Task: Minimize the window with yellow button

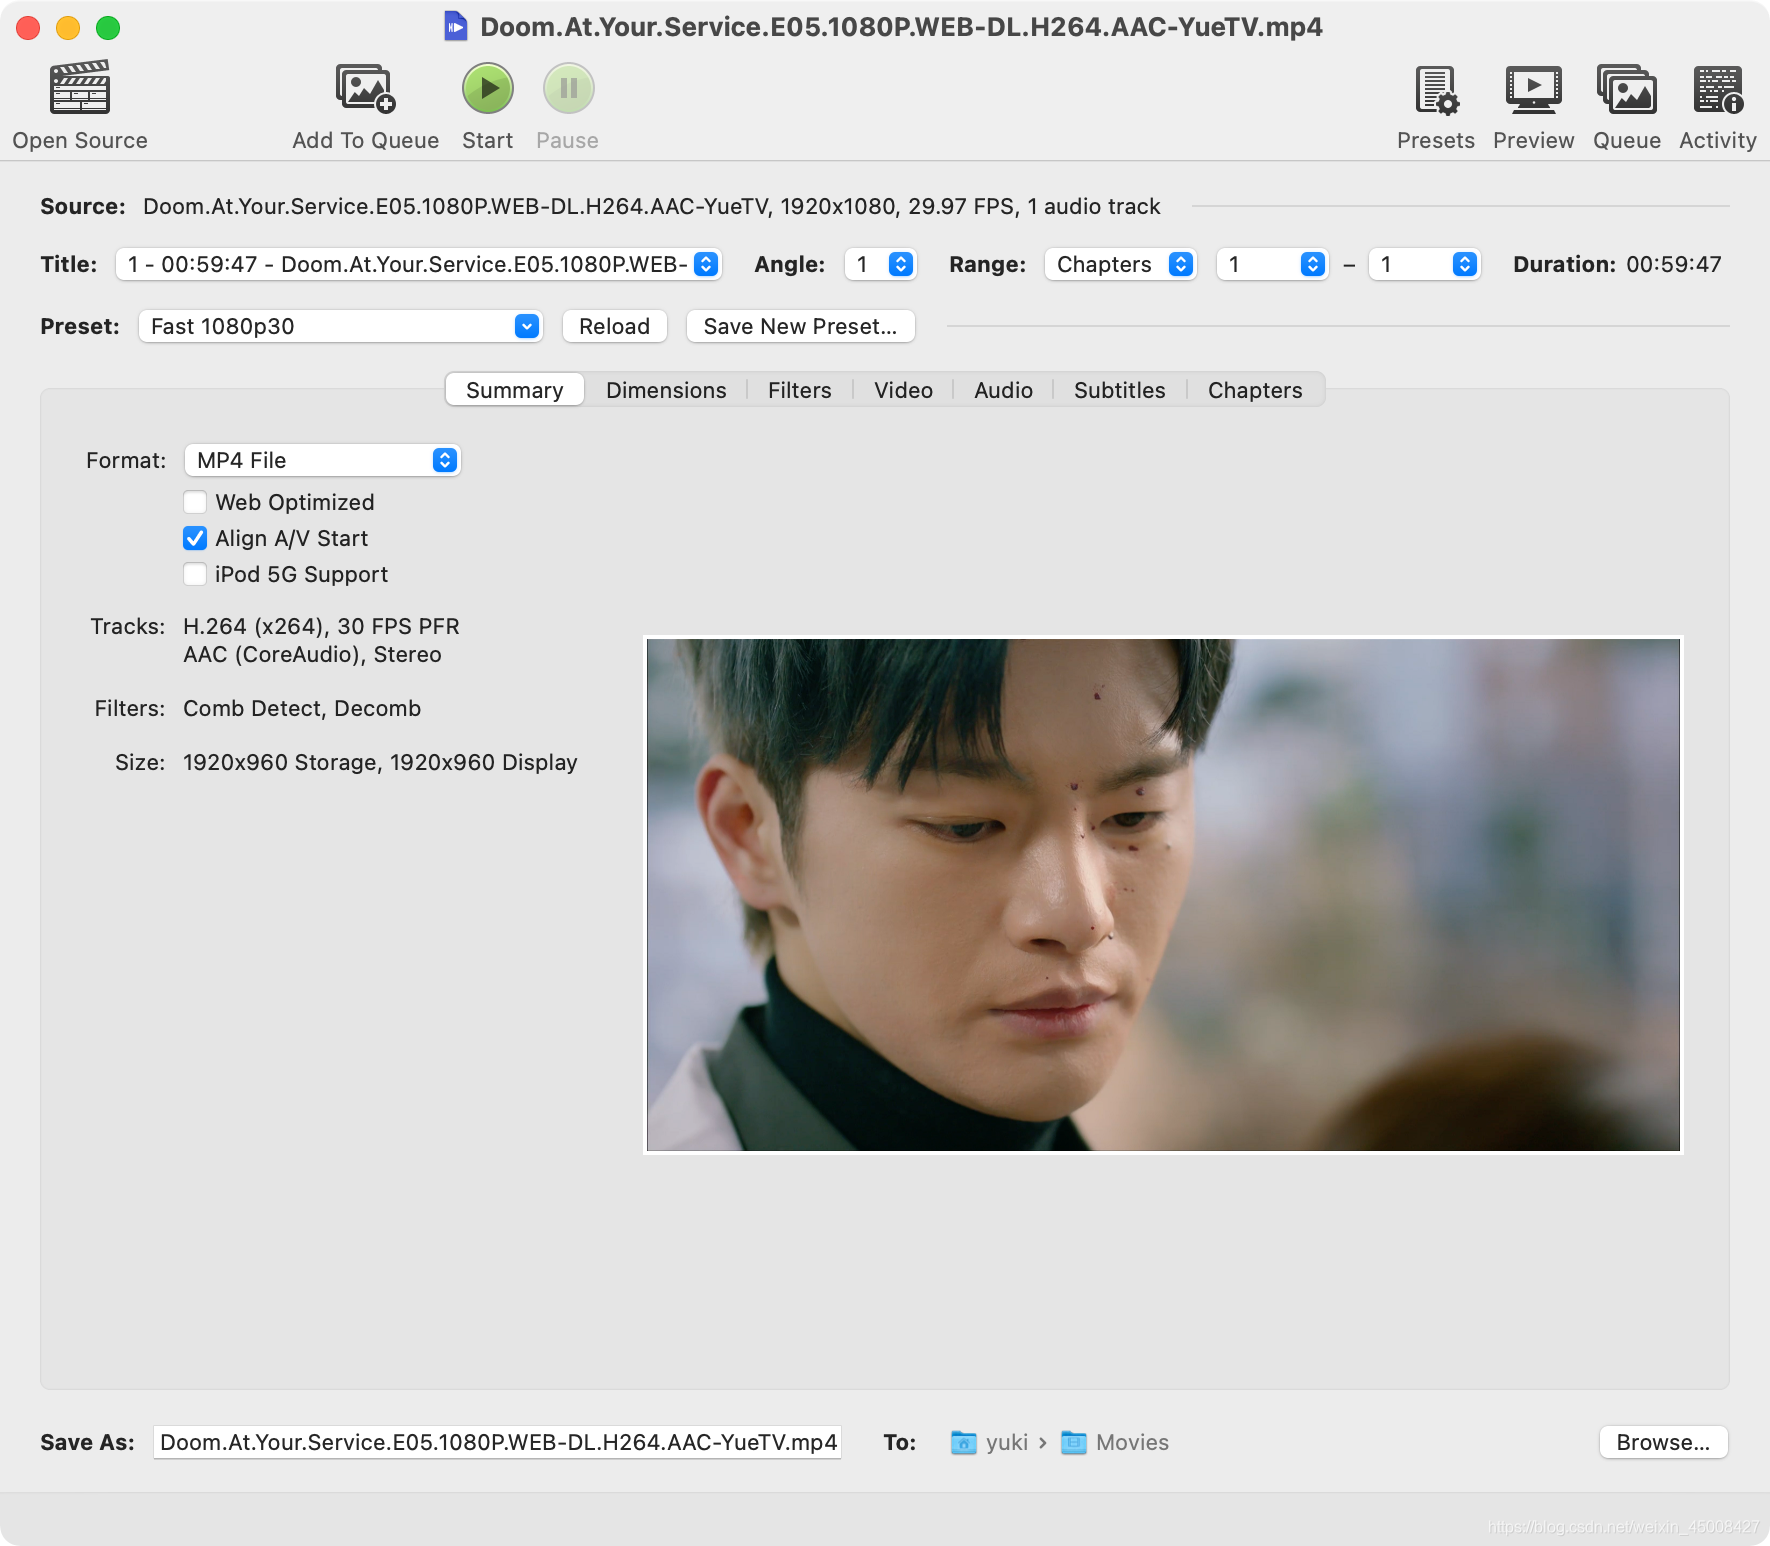Action: [68, 28]
